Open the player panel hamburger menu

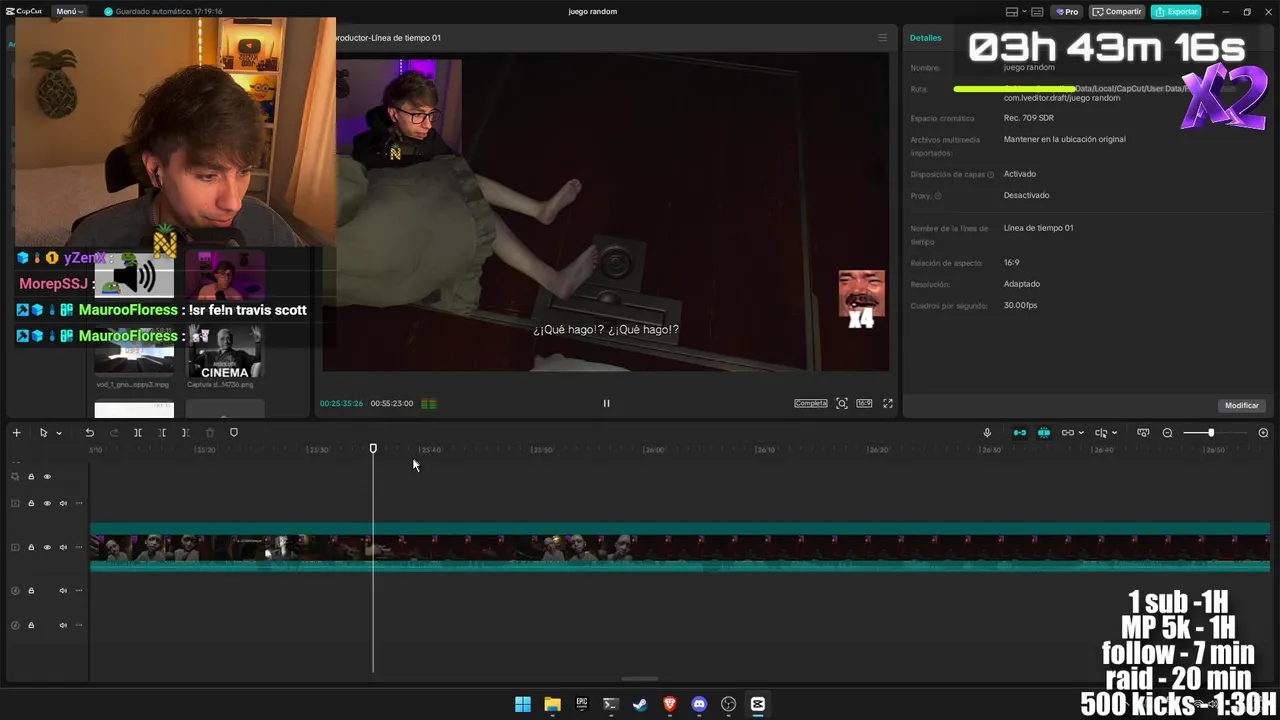[882, 38]
